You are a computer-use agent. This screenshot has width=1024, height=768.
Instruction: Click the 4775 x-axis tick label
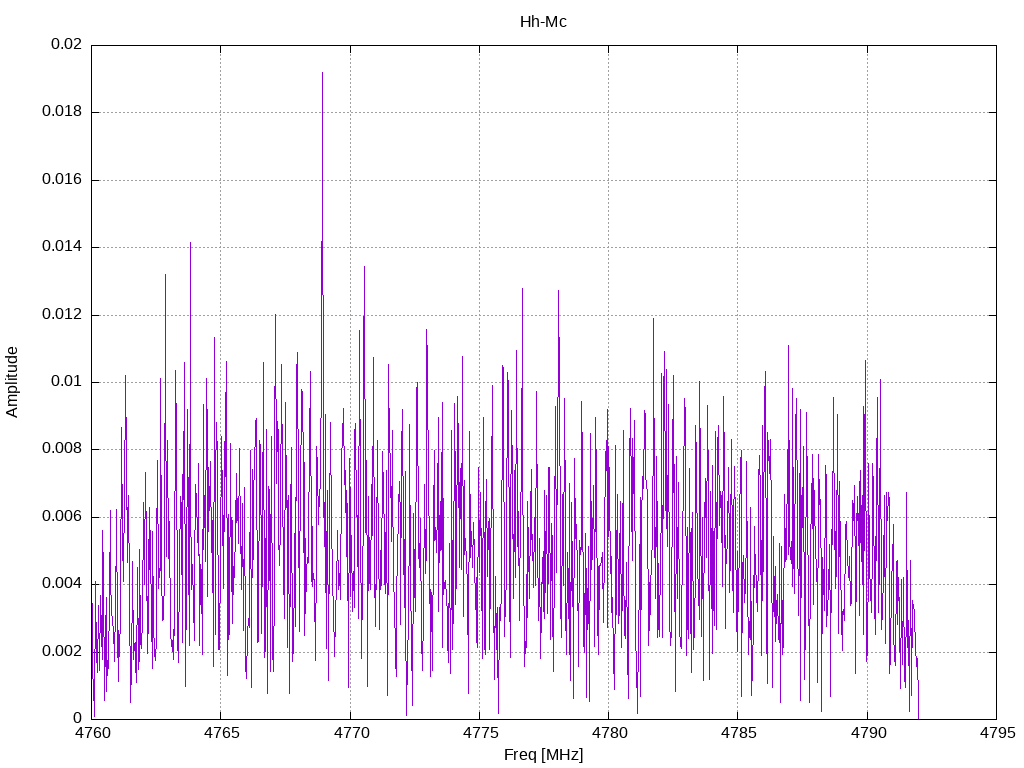[x=480, y=733]
